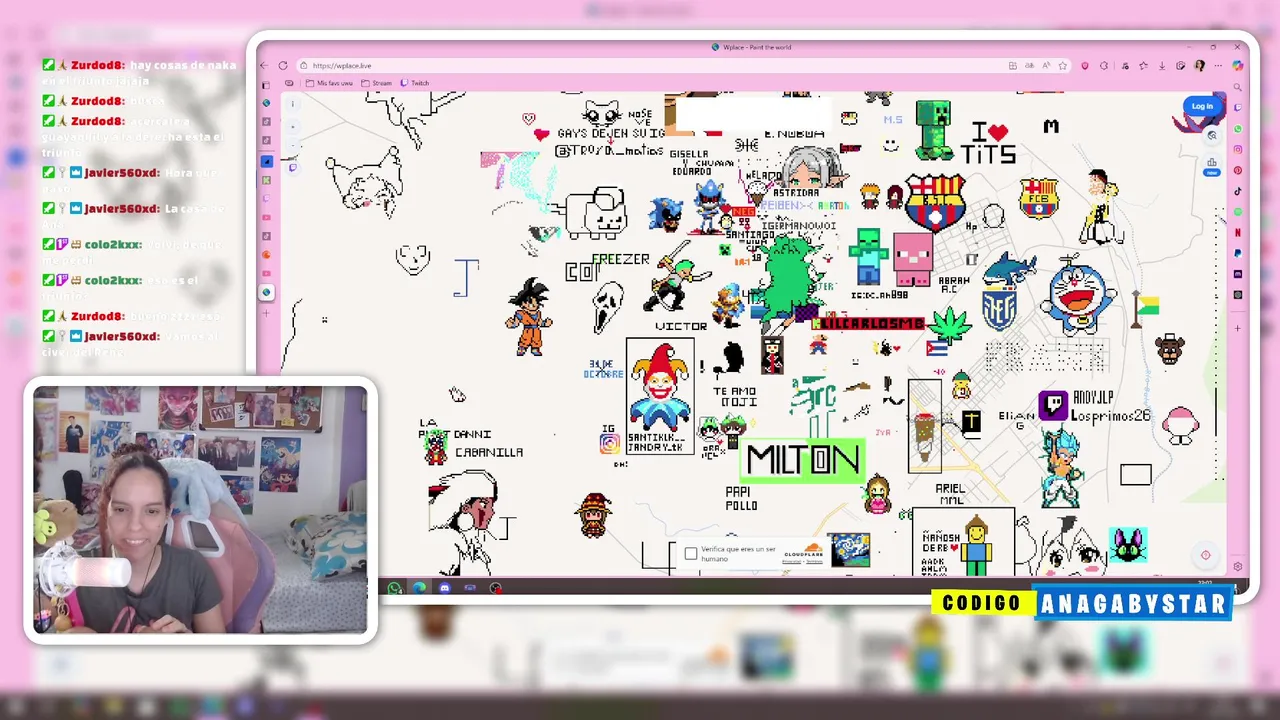Add page to favorites star

click(1063, 66)
